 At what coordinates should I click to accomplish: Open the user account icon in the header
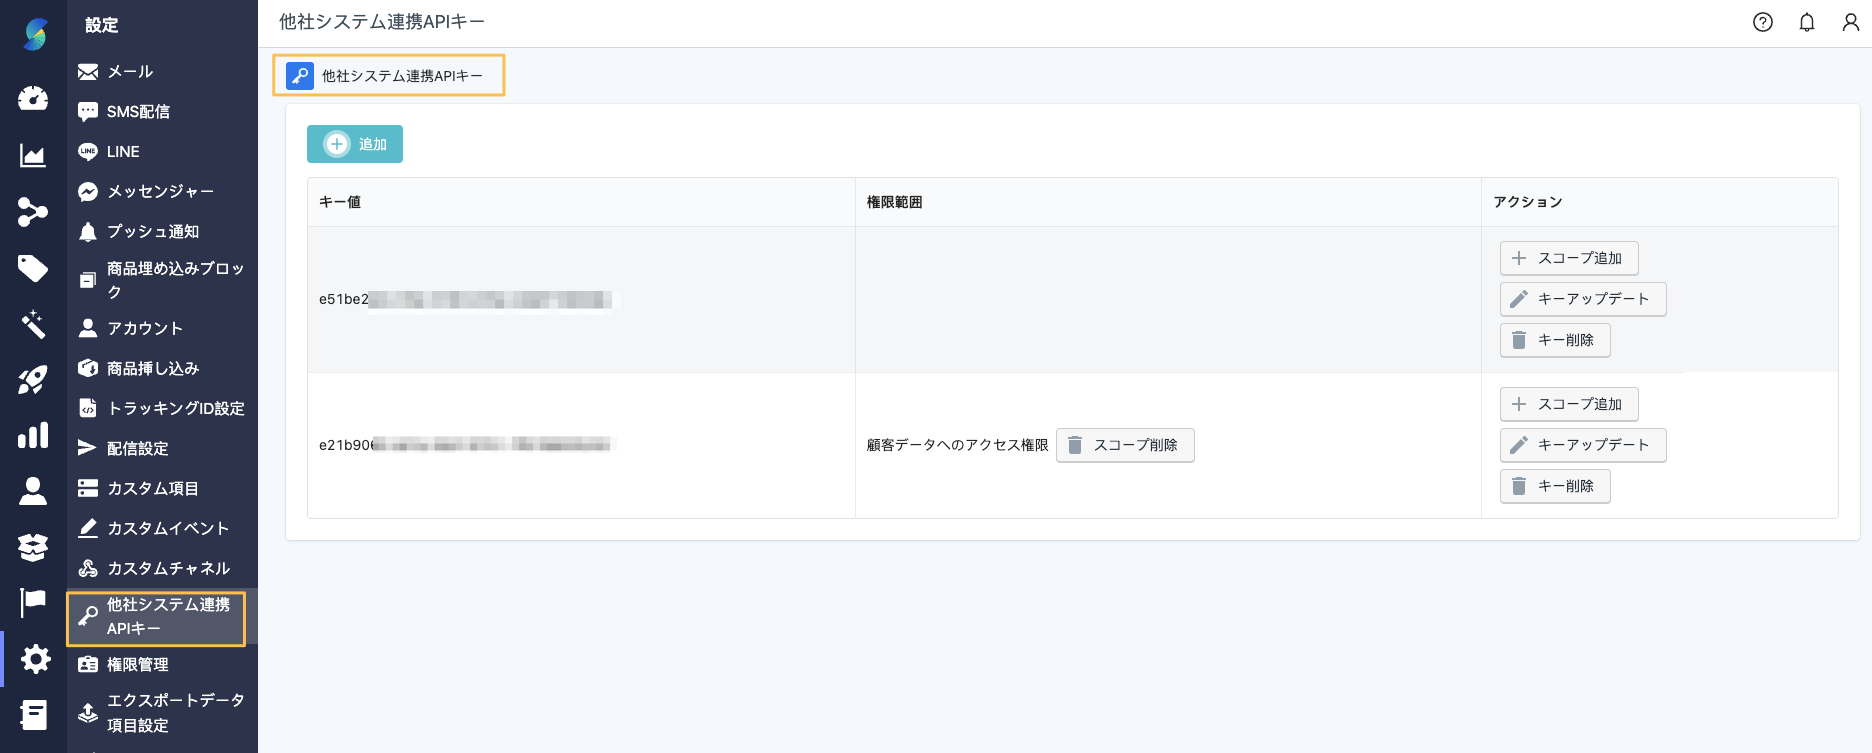[1851, 22]
